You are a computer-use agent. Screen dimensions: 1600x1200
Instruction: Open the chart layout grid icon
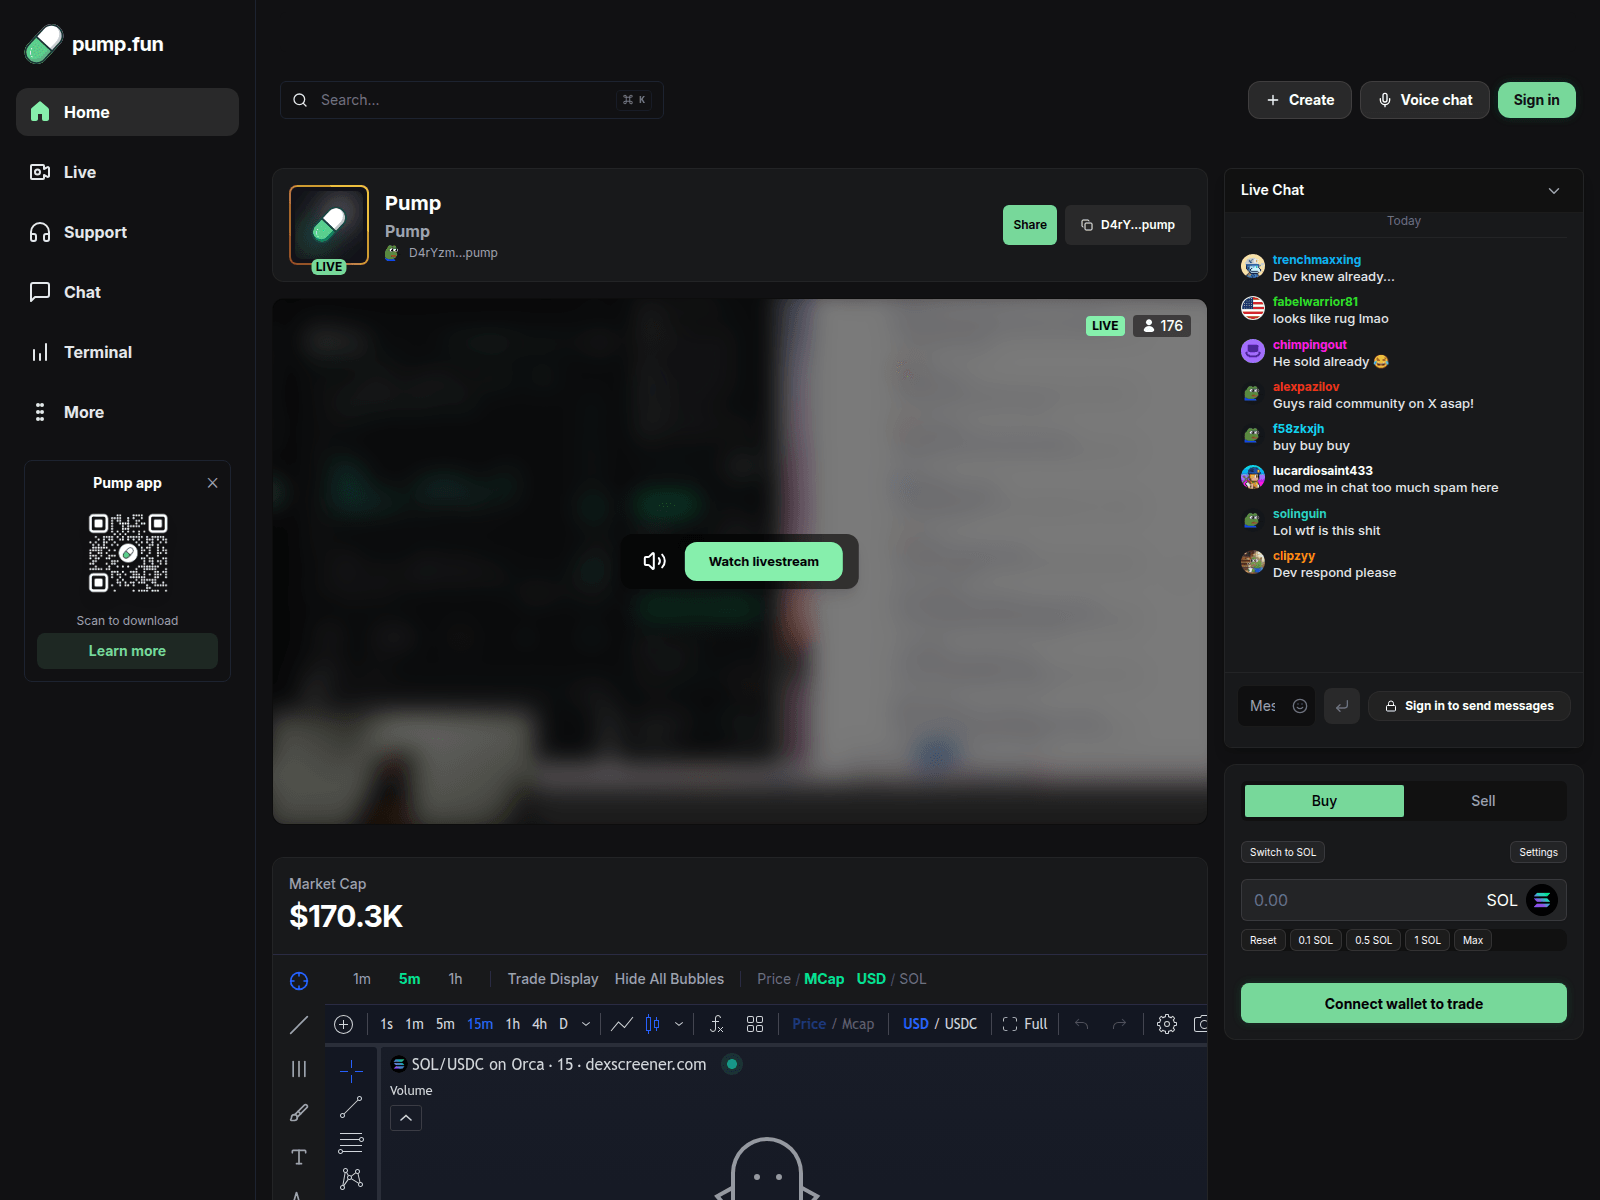point(755,1024)
